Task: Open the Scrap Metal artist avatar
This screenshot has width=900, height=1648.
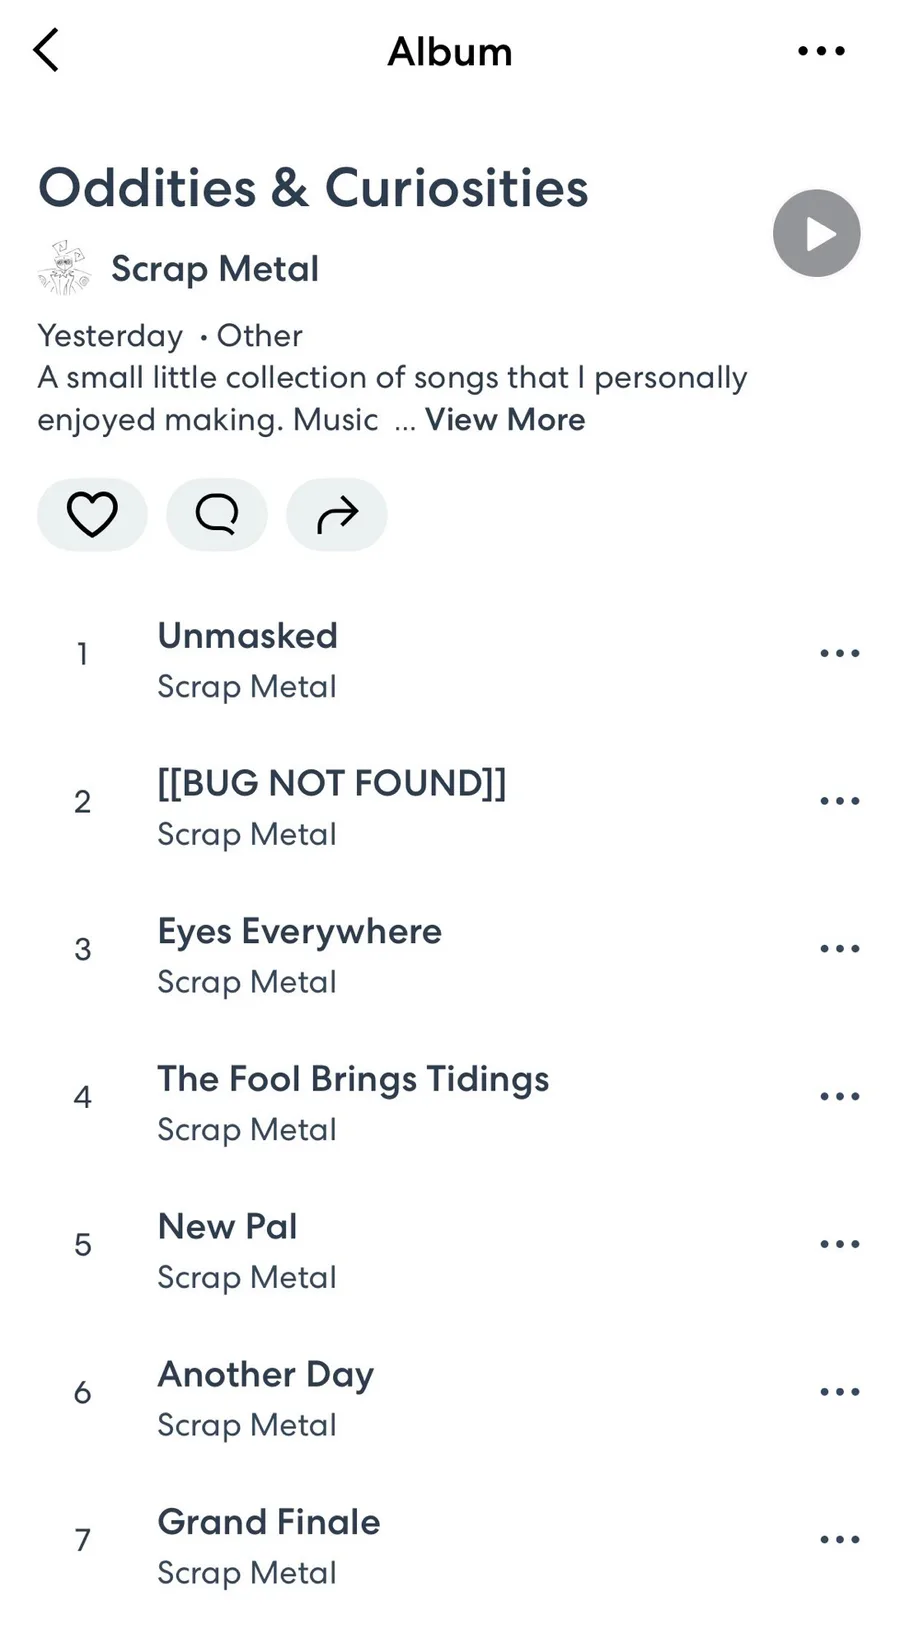Action: [x=64, y=268]
